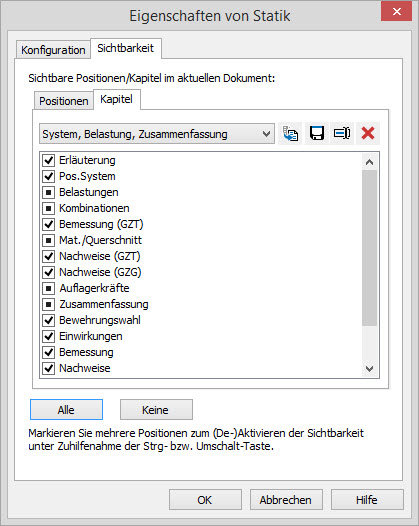The width and height of the screenshot is (419, 526).
Task: Save the chapter preset with floppy icon
Action: coord(316,134)
